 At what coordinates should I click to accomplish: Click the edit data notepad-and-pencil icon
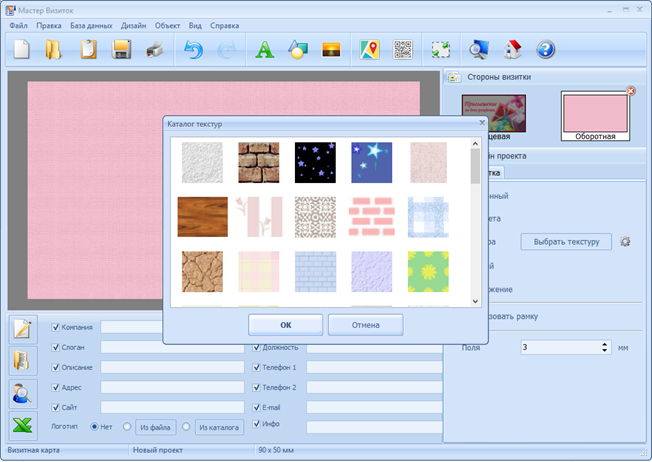23,329
